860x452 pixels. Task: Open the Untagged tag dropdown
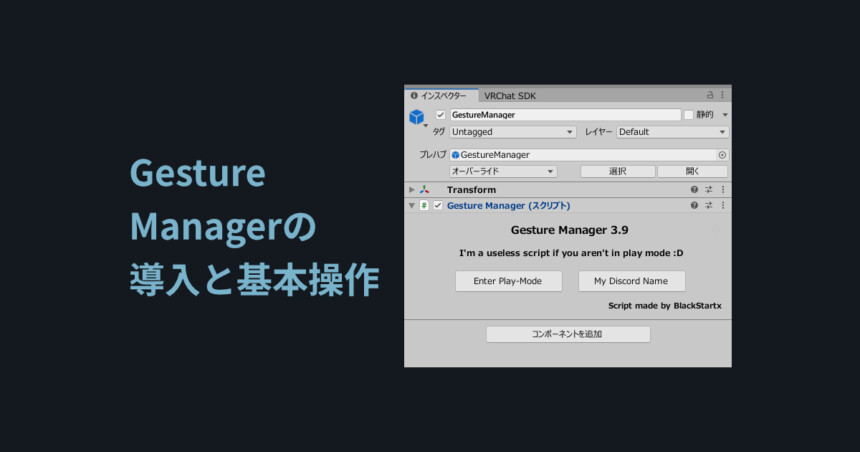pyautogui.click(x=512, y=132)
